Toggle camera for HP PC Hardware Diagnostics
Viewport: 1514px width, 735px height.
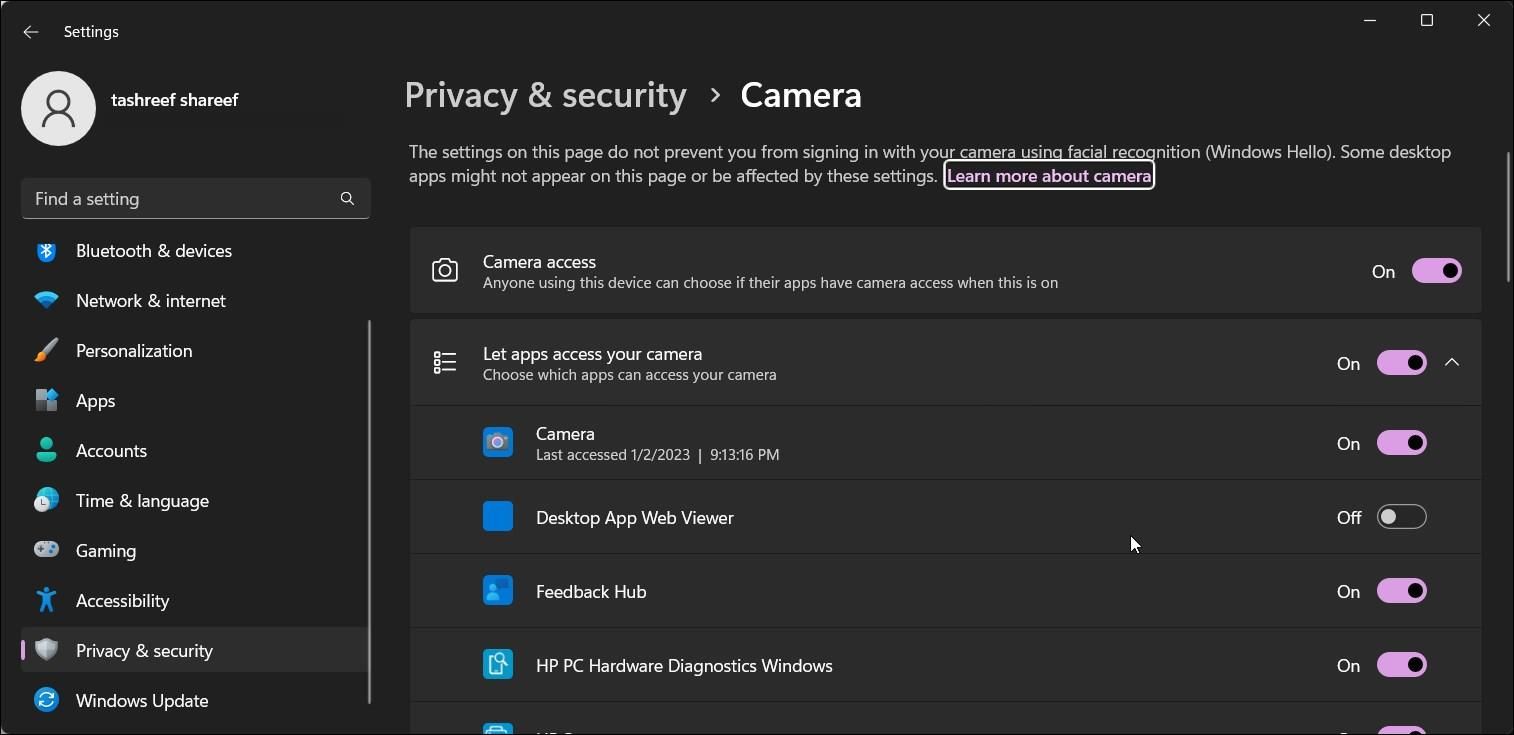point(1401,665)
